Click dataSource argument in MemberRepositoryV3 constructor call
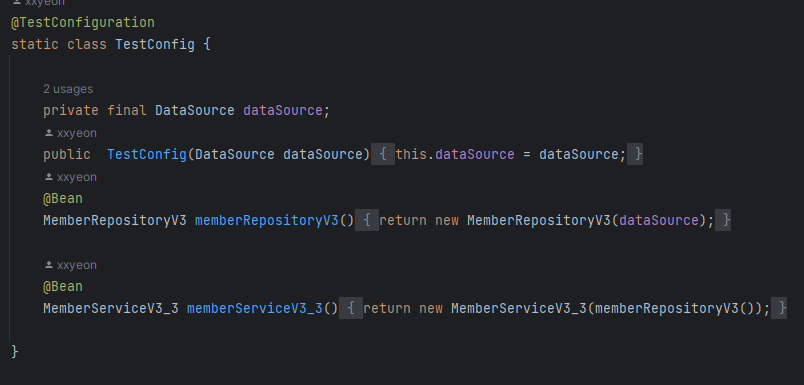This screenshot has height=385, width=804. (x=658, y=221)
